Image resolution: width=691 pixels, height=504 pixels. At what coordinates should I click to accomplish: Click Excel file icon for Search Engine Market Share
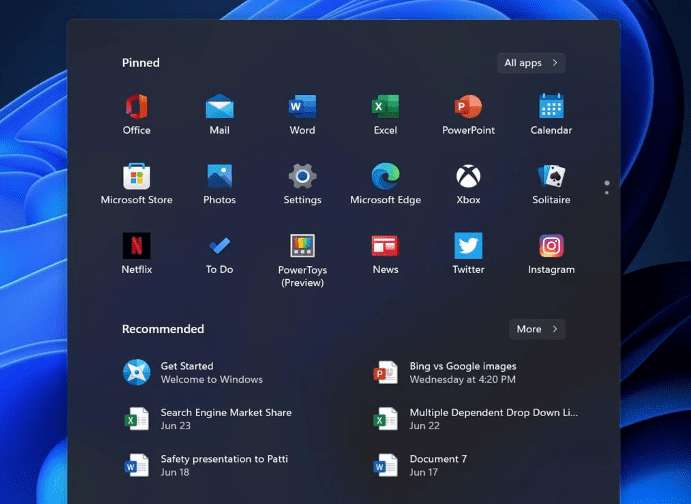(136, 419)
